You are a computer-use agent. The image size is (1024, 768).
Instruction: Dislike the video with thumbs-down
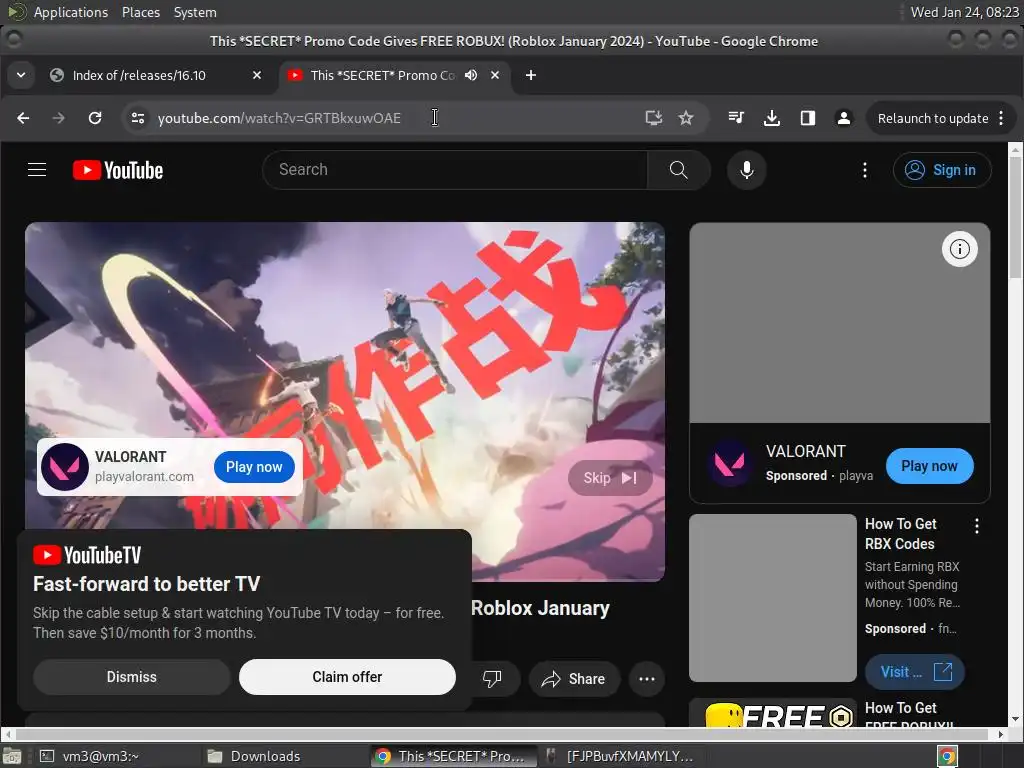(x=492, y=679)
